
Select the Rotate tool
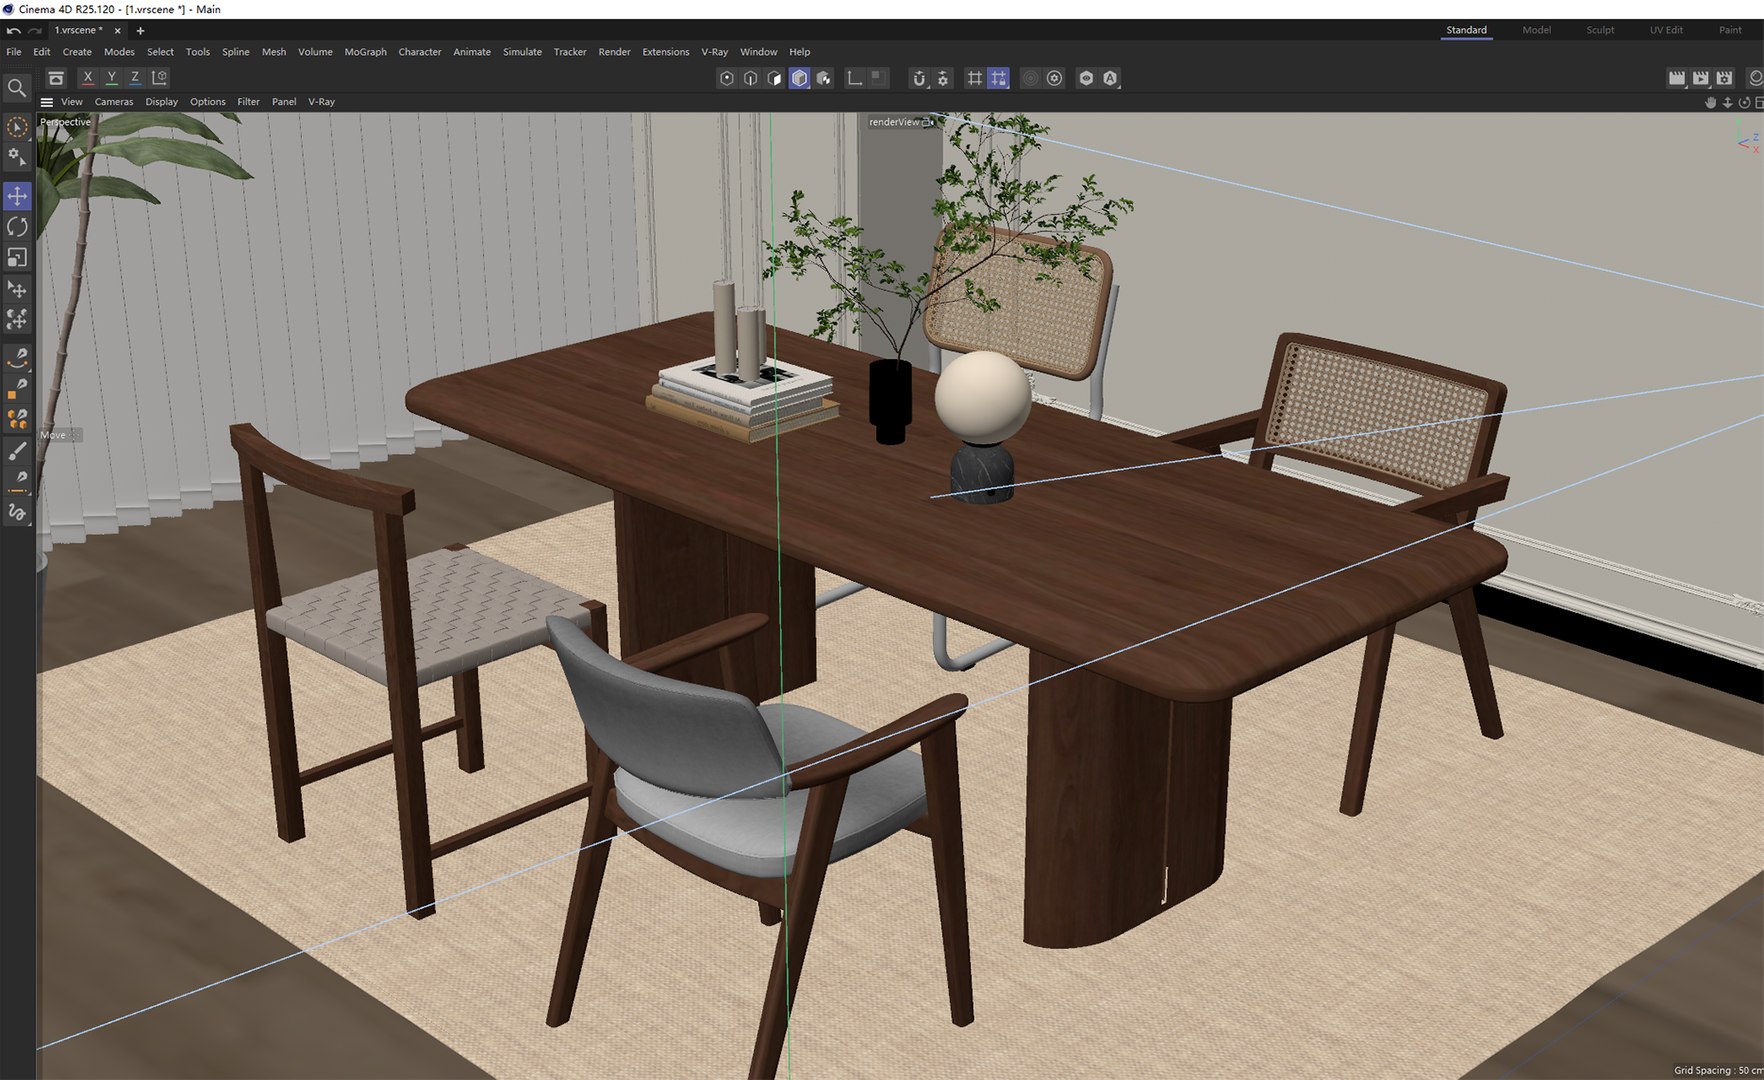click(17, 227)
